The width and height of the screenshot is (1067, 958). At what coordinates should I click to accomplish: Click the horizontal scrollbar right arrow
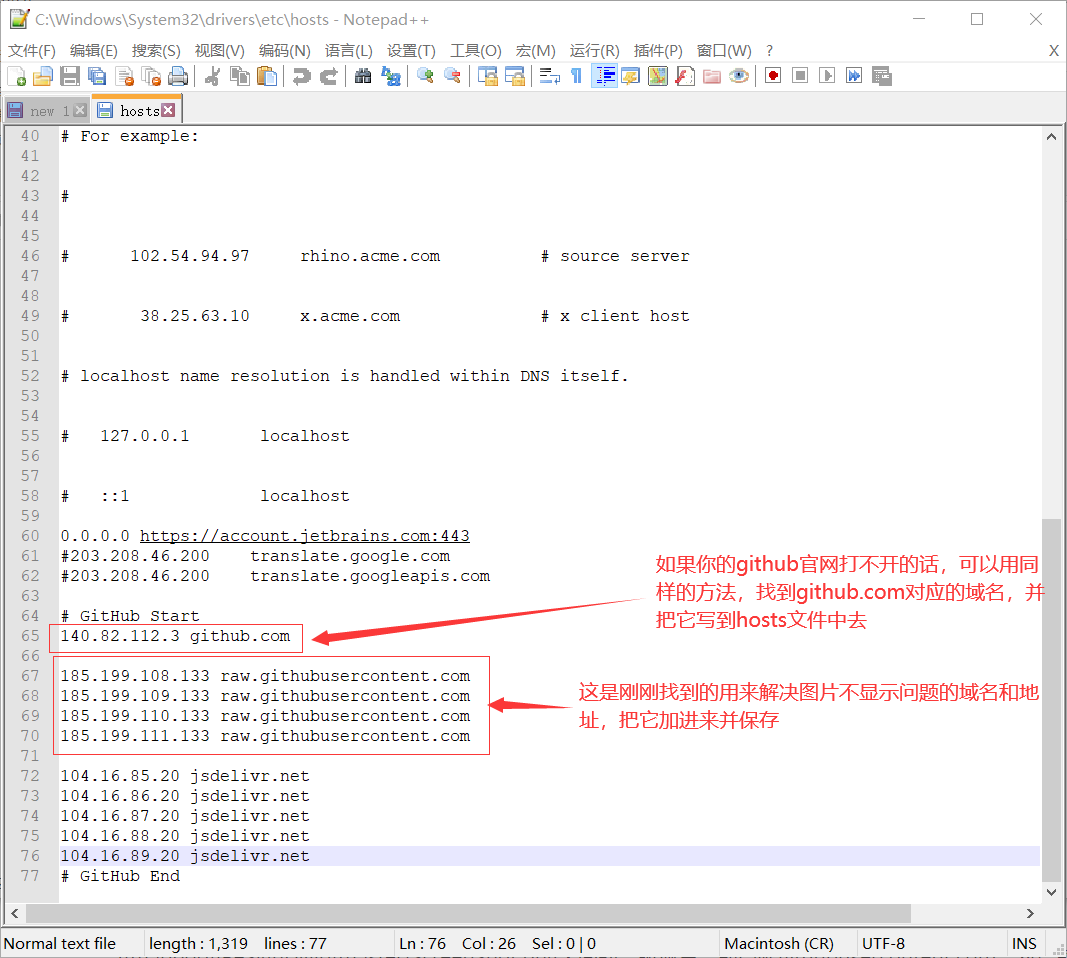(1031, 913)
